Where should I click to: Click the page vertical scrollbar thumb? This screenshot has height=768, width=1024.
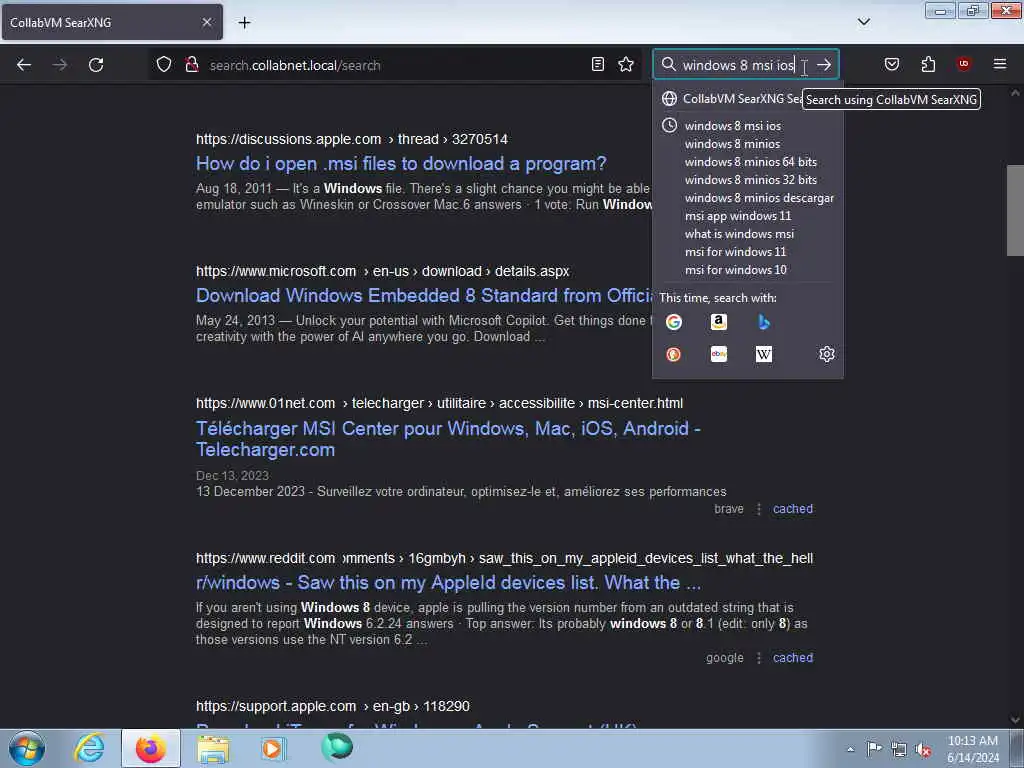[x=1015, y=210]
